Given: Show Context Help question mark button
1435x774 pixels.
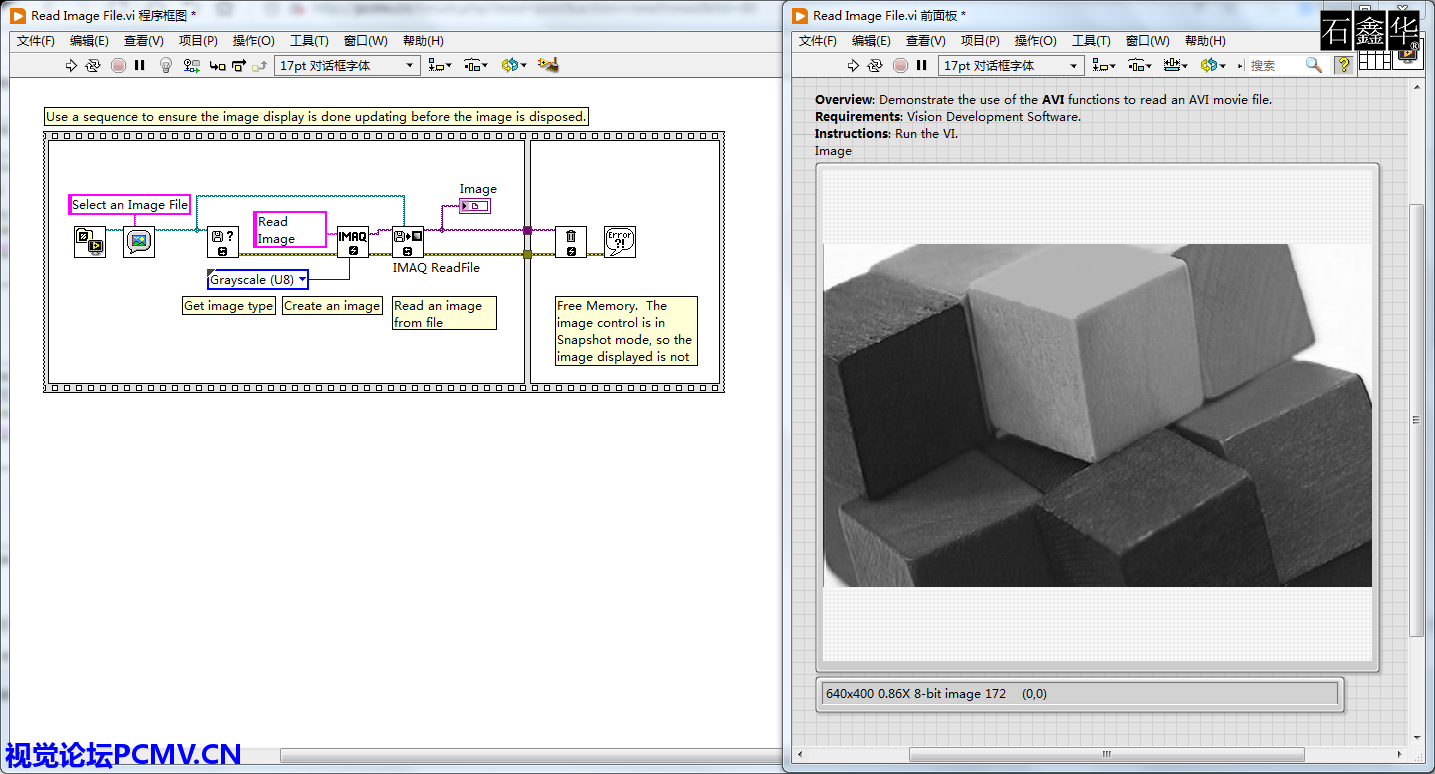Looking at the screenshot, I should [x=1344, y=65].
